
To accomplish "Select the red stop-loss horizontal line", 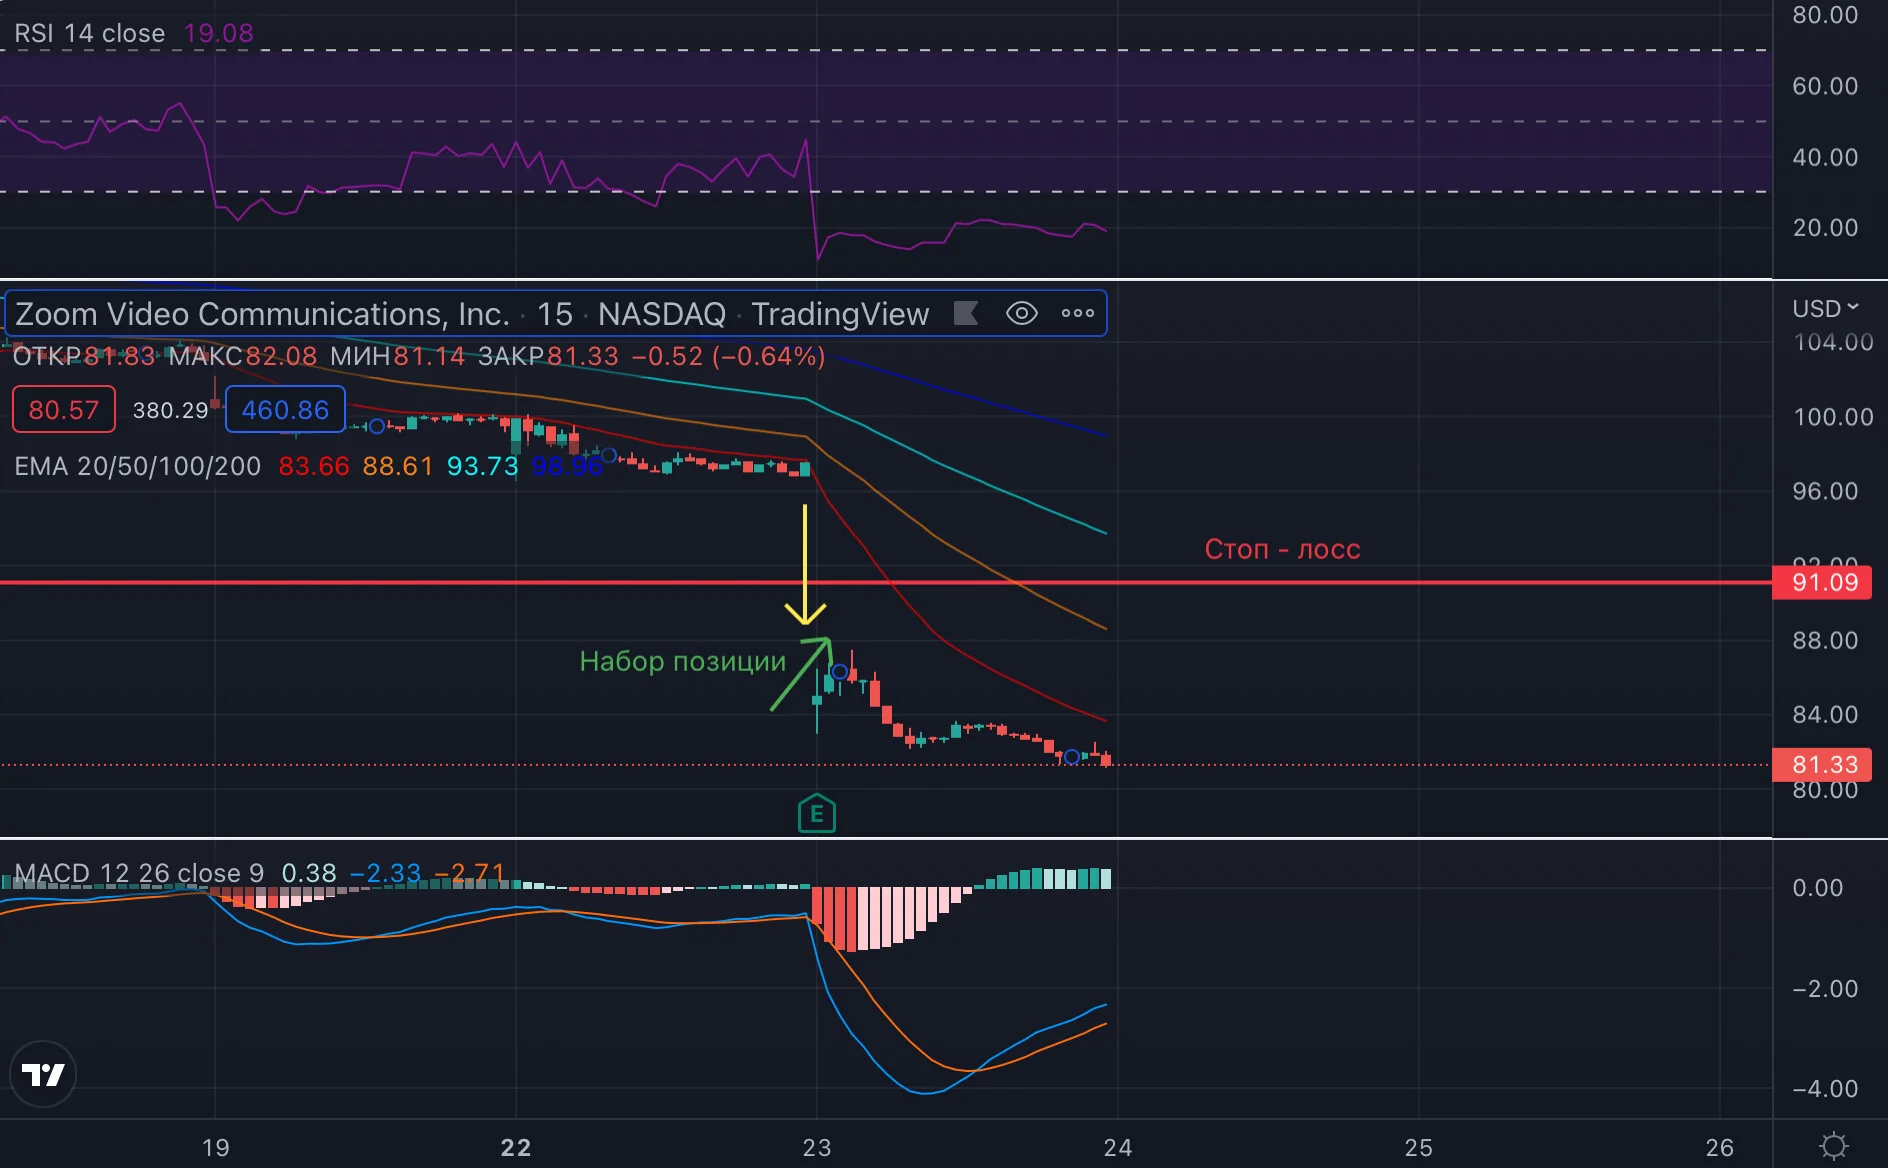I will click(886, 582).
